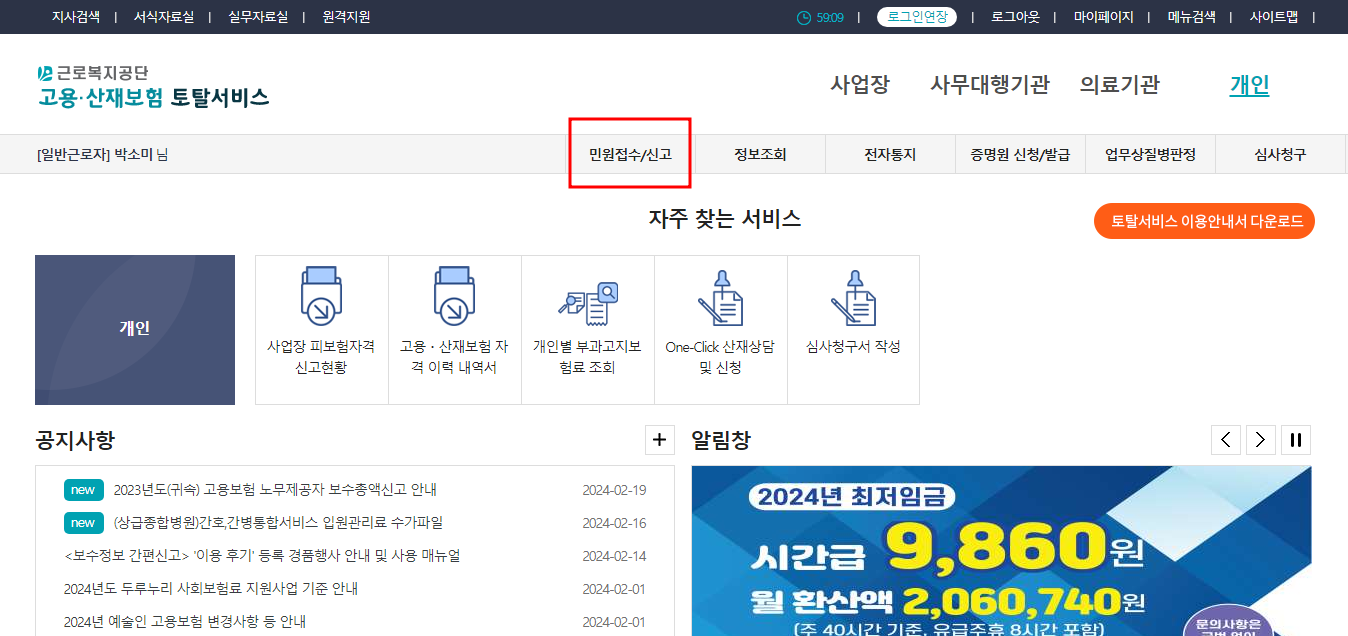Click the session timer clock icon
The width and height of the screenshot is (1348, 636).
(x=804, y=17)
